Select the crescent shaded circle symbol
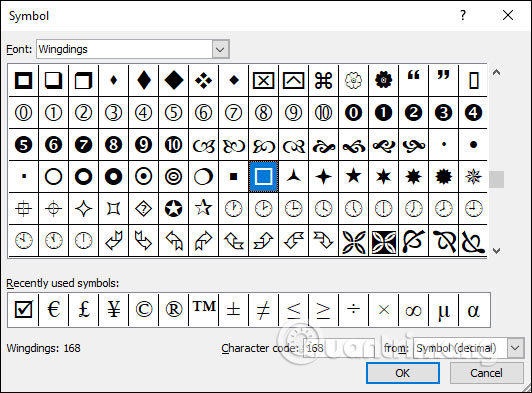Image resolution: width=532 pixels, height=393 pixels. (x=203, y=176)
